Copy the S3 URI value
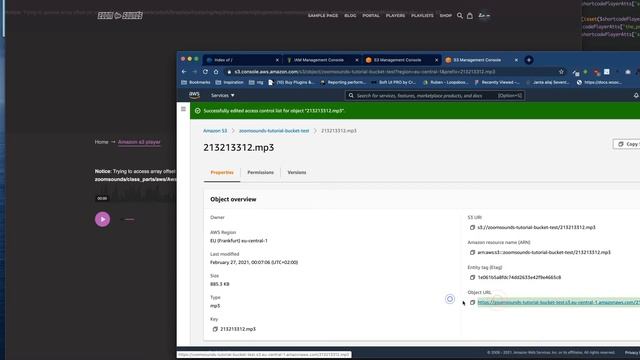The image size is (640, 360). pyautogui.click(x=472, y=227)
